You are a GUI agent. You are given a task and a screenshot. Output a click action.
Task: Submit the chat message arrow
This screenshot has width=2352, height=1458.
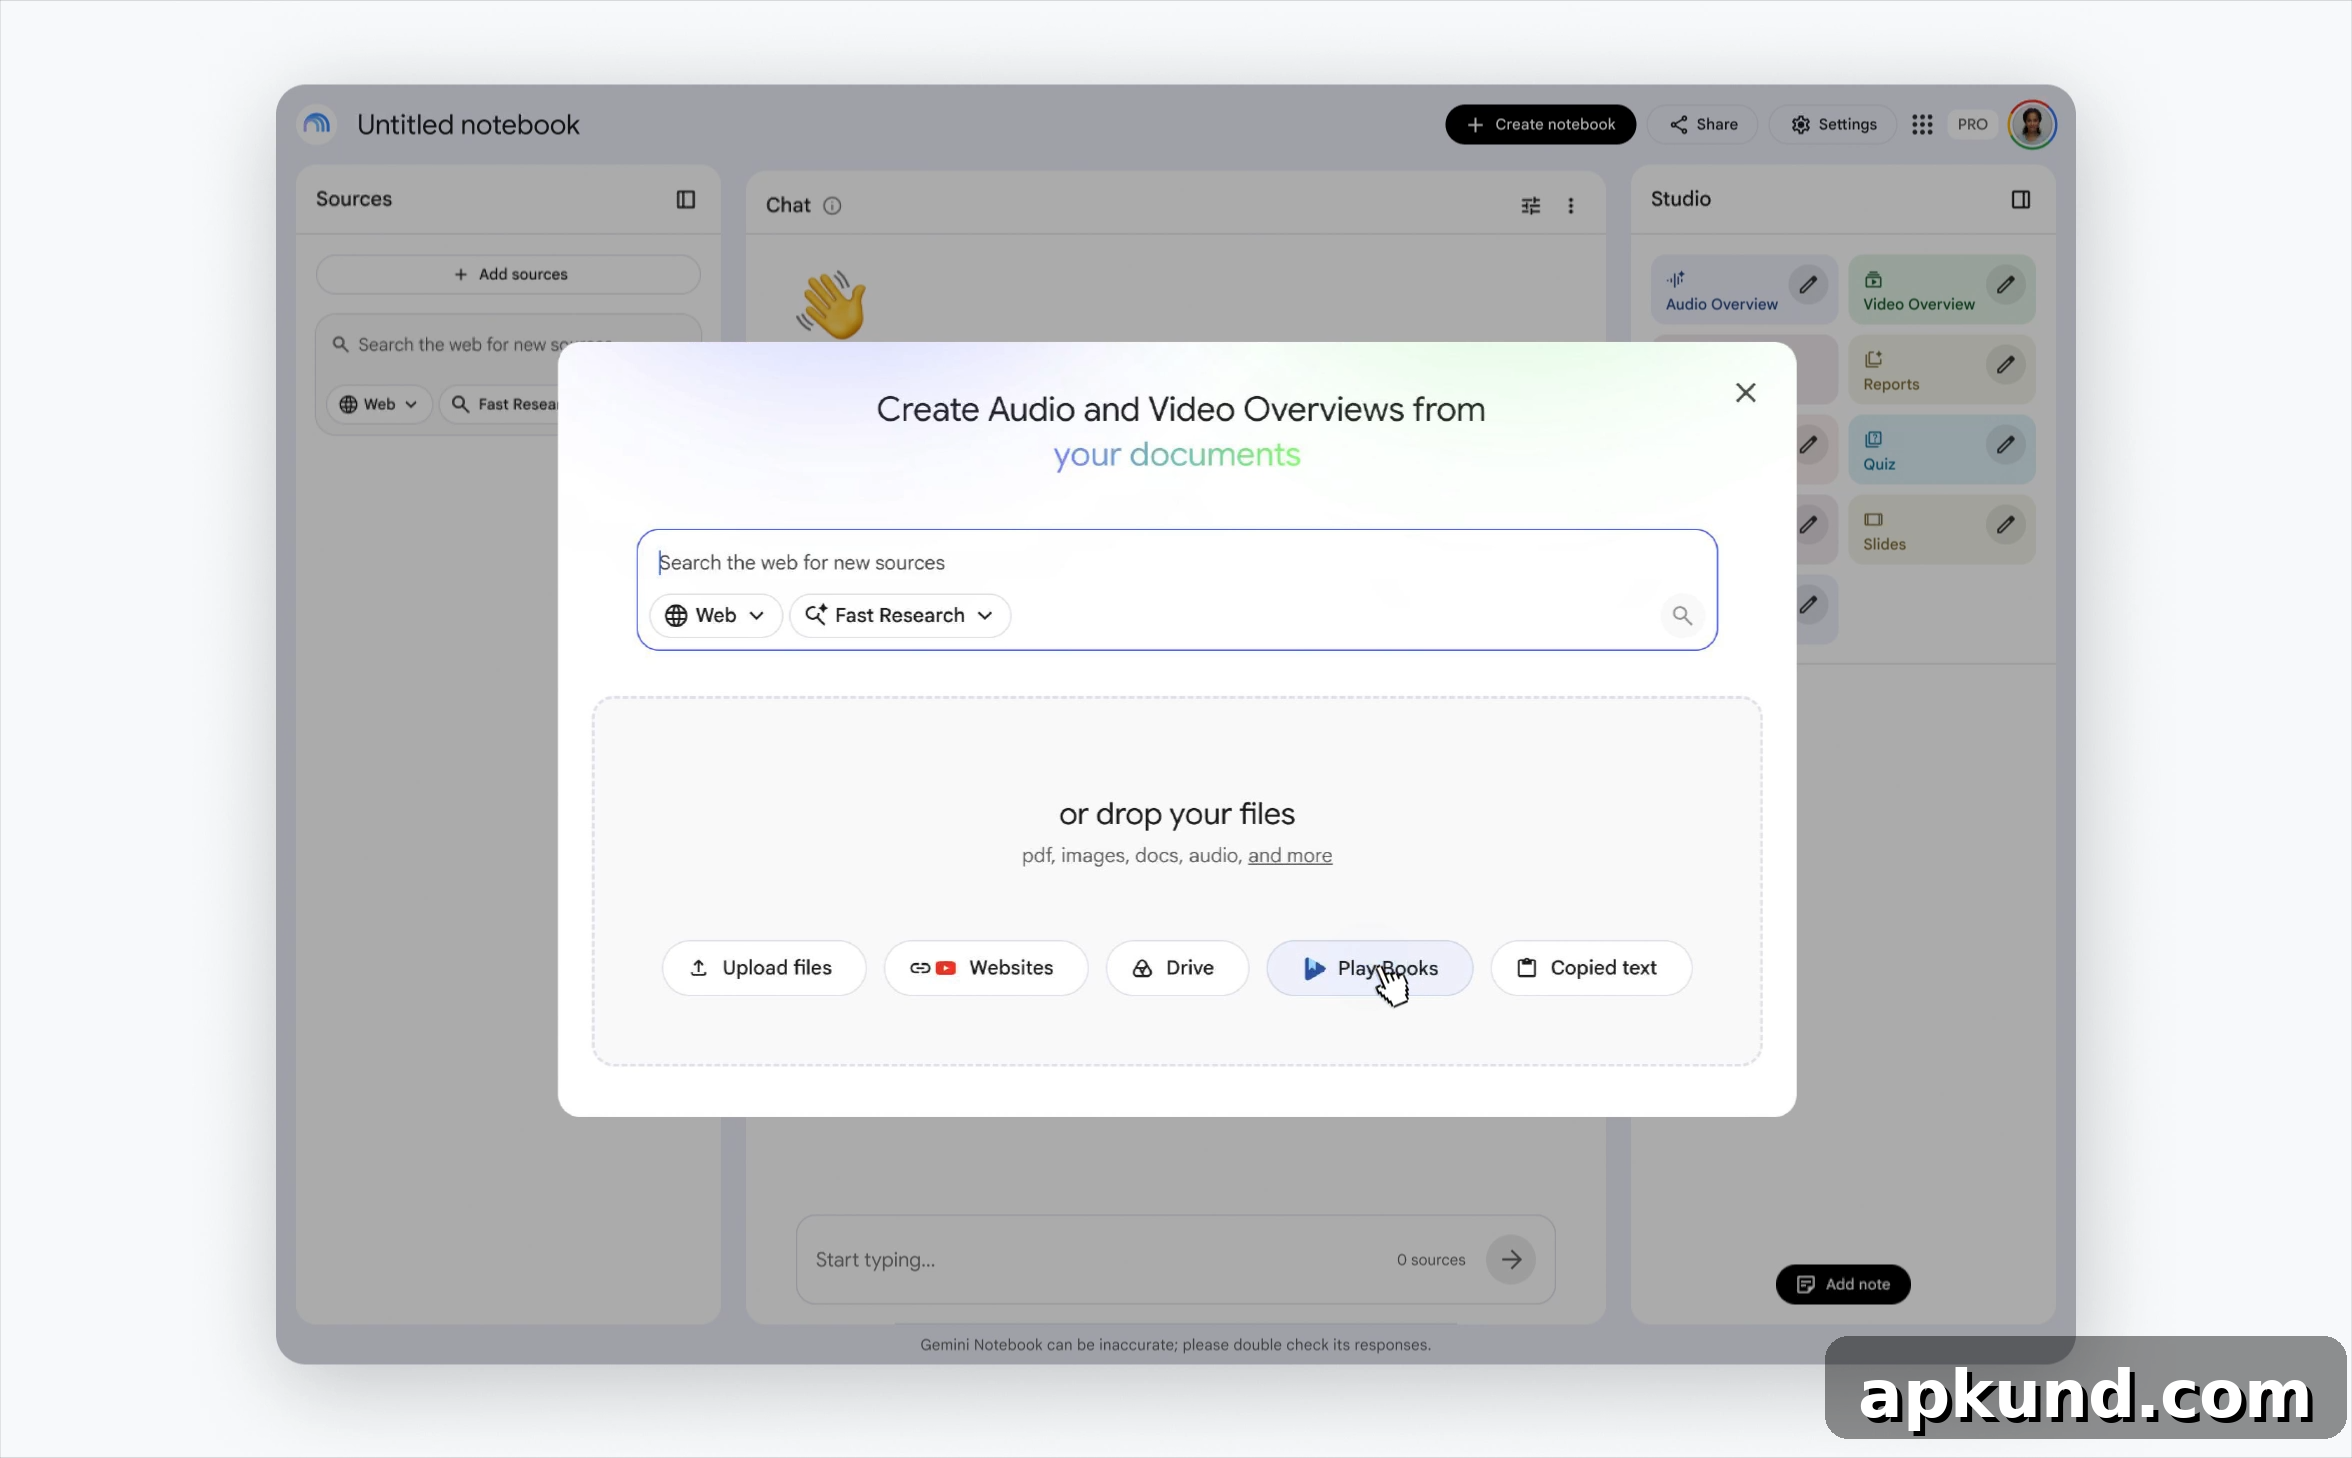pos(1510,1260)
